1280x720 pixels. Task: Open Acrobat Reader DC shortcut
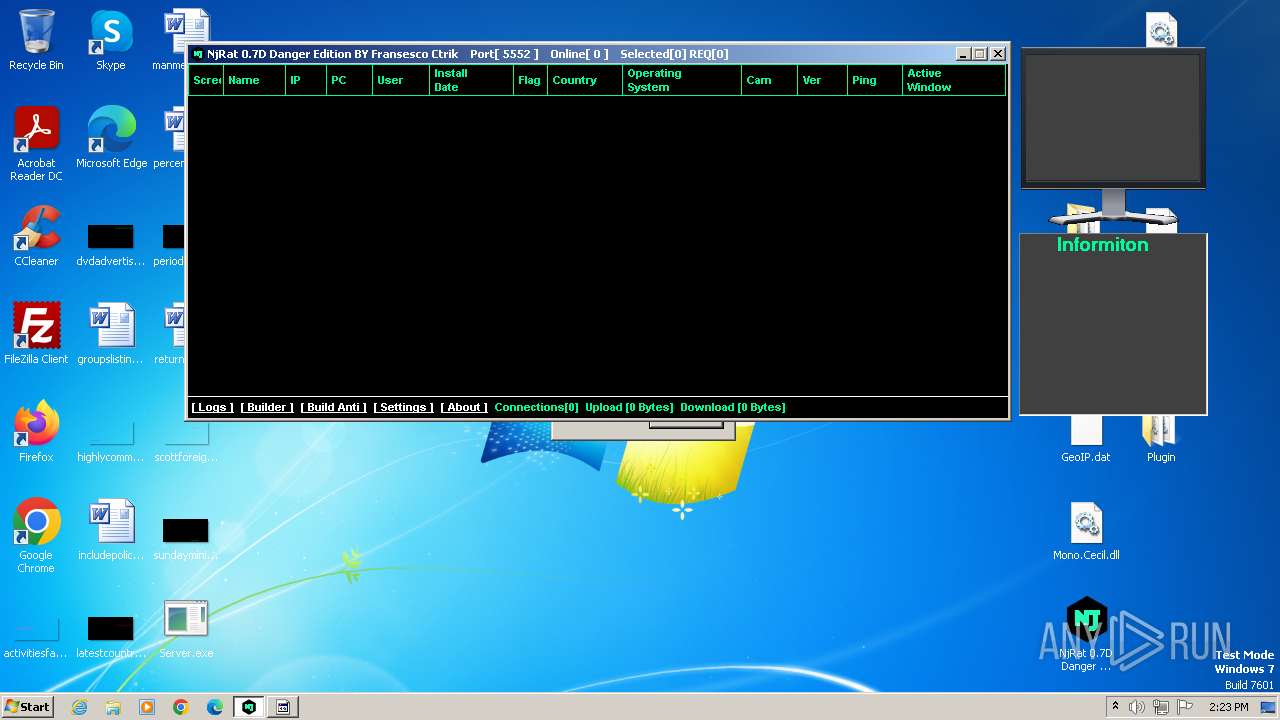[x=36, y=144]
